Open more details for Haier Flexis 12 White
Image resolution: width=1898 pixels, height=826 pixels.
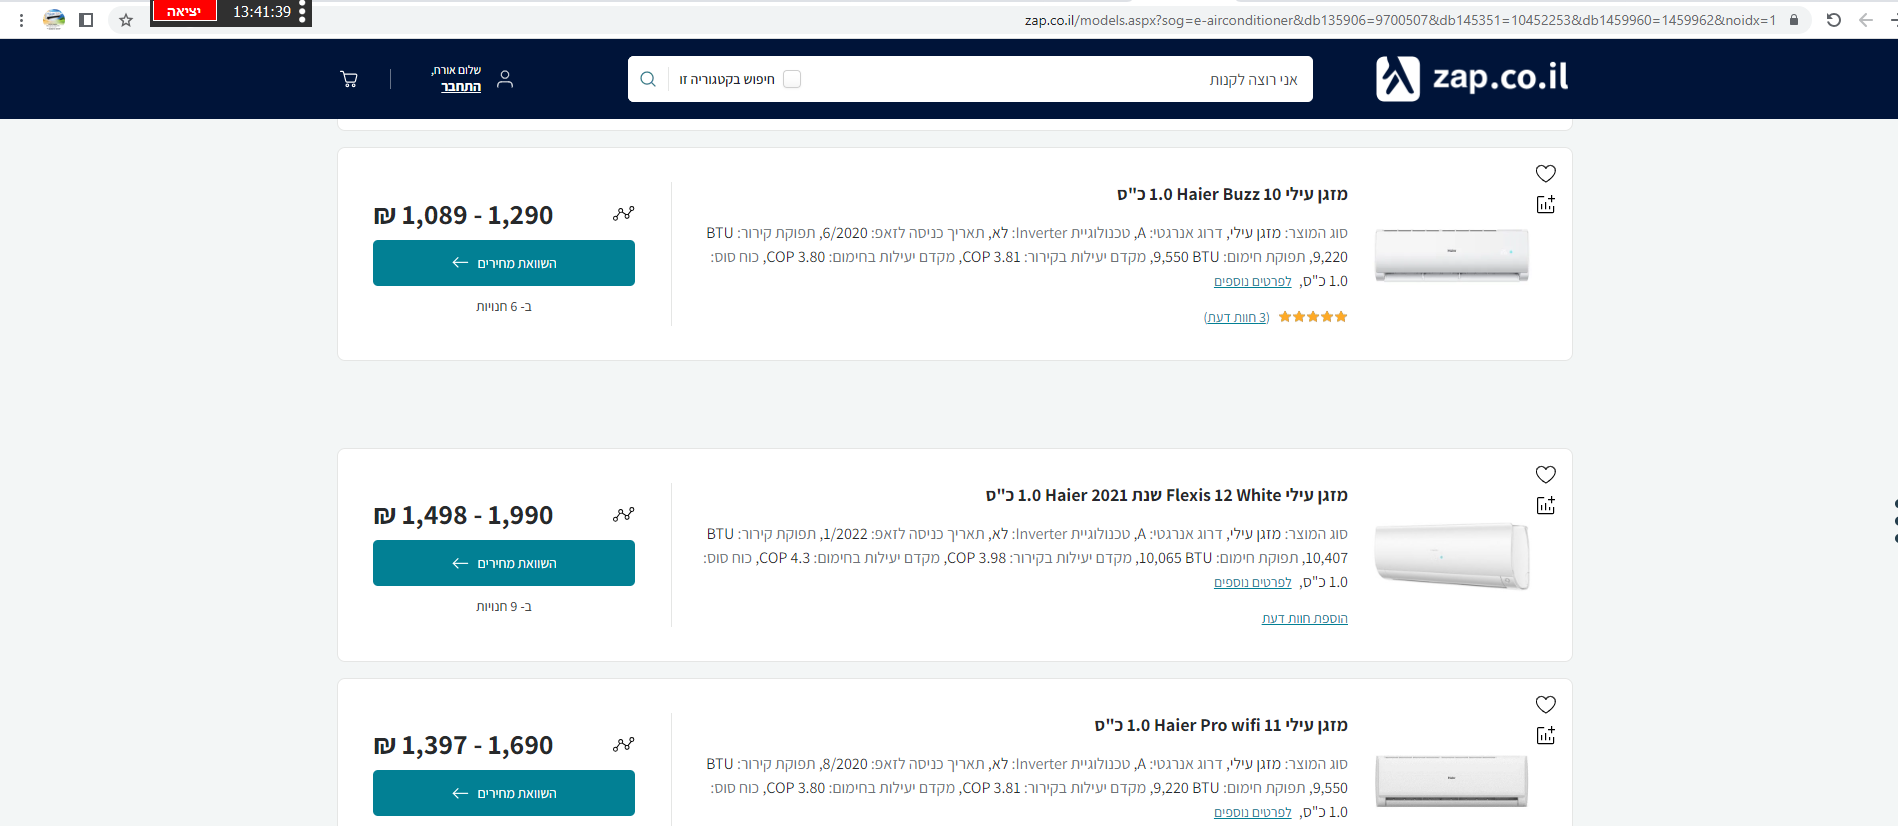click(x=1253, y=583)
